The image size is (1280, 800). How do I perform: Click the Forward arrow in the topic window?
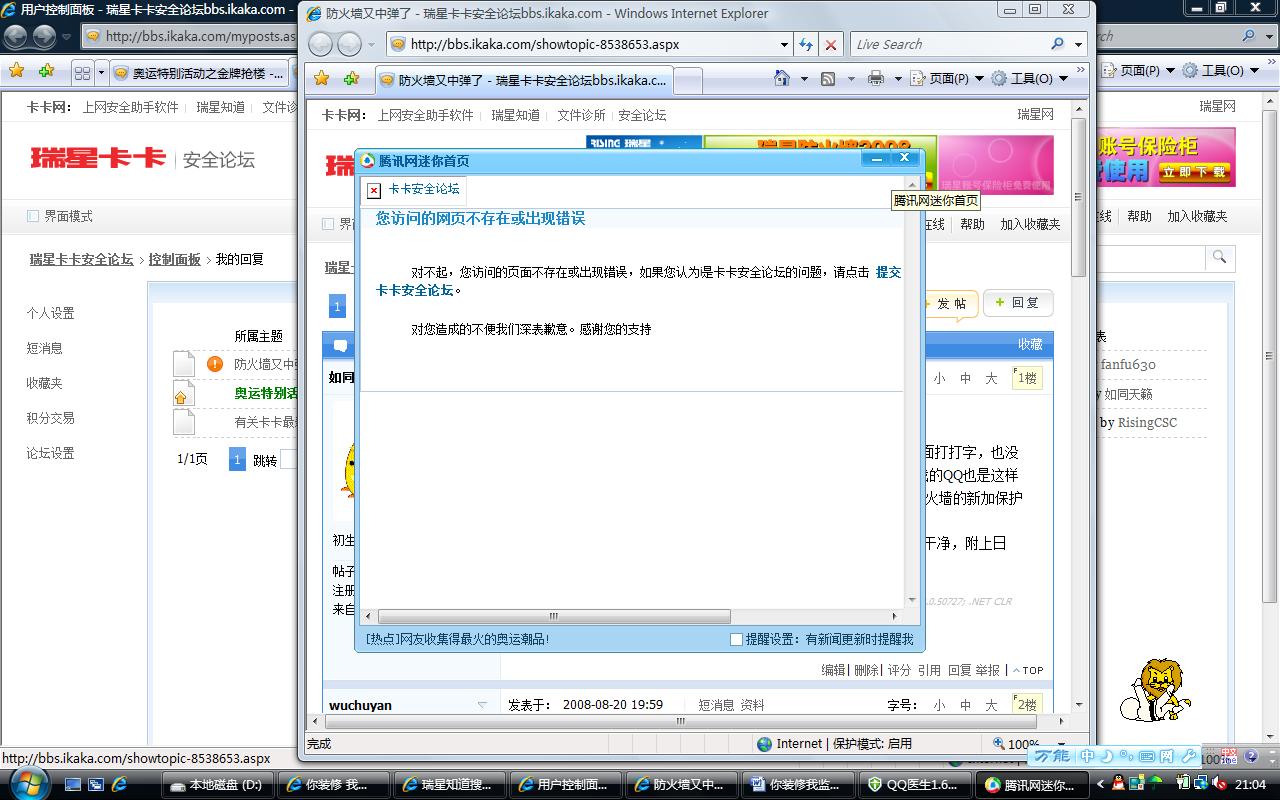(x=349, y=44)
